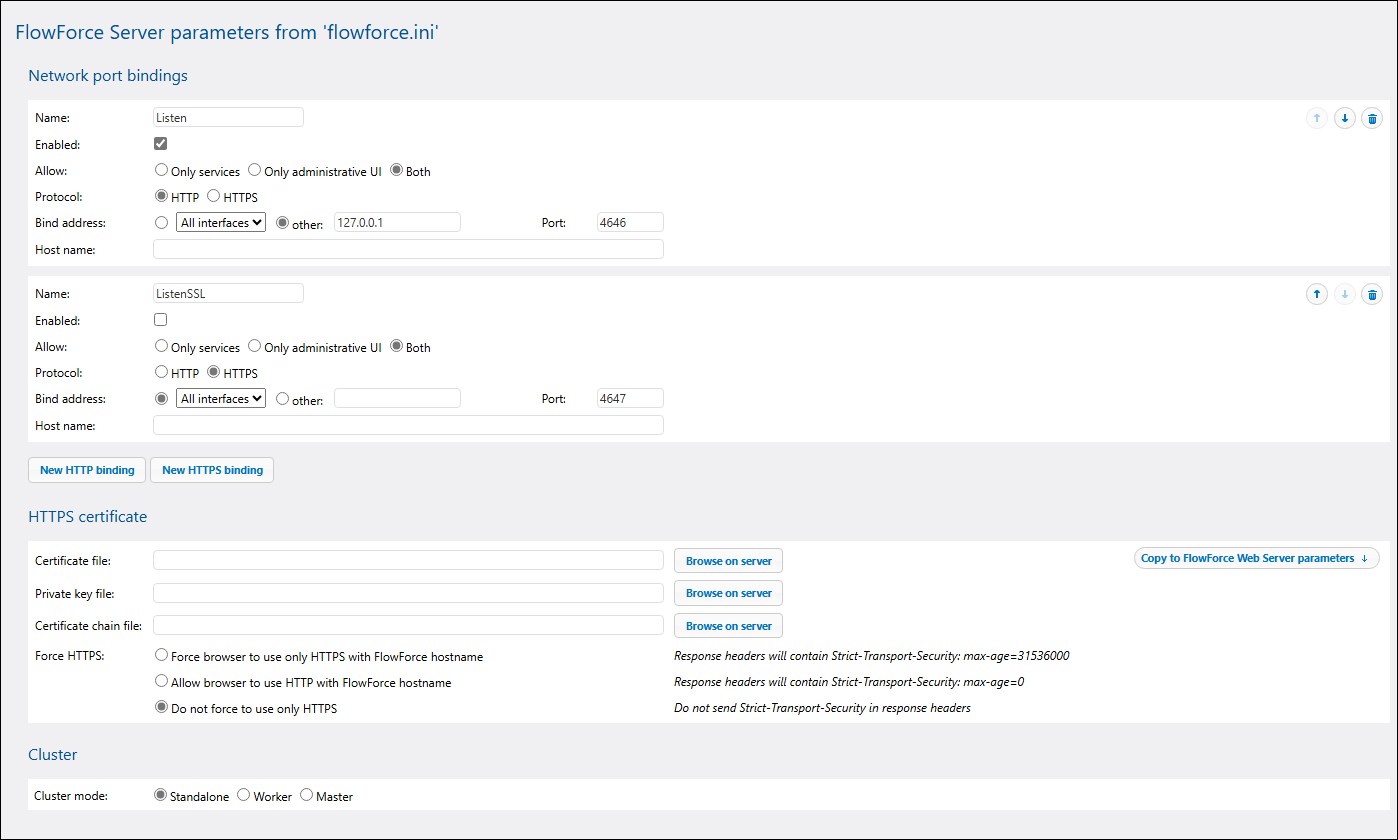The image size is (1398, 840).
Task: Click the Port field showing 4646
Action: click(629, 222)
